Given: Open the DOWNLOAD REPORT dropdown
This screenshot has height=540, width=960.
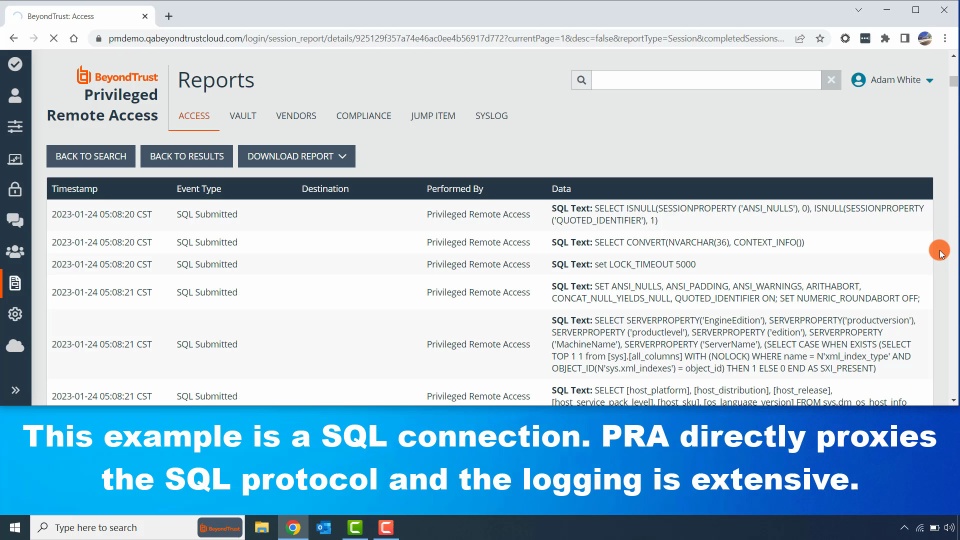Looking at the screenshot, I should click(296, 156).
